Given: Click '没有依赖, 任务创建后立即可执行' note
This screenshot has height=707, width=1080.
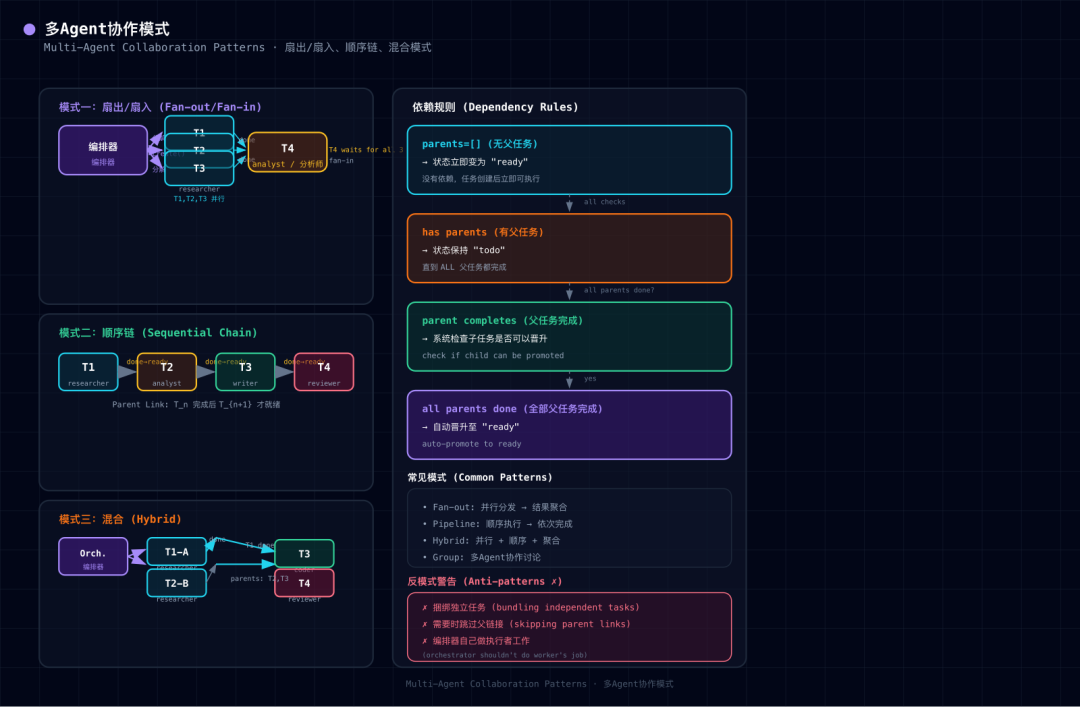Looking at the screenshot, I should coord(481,178).
